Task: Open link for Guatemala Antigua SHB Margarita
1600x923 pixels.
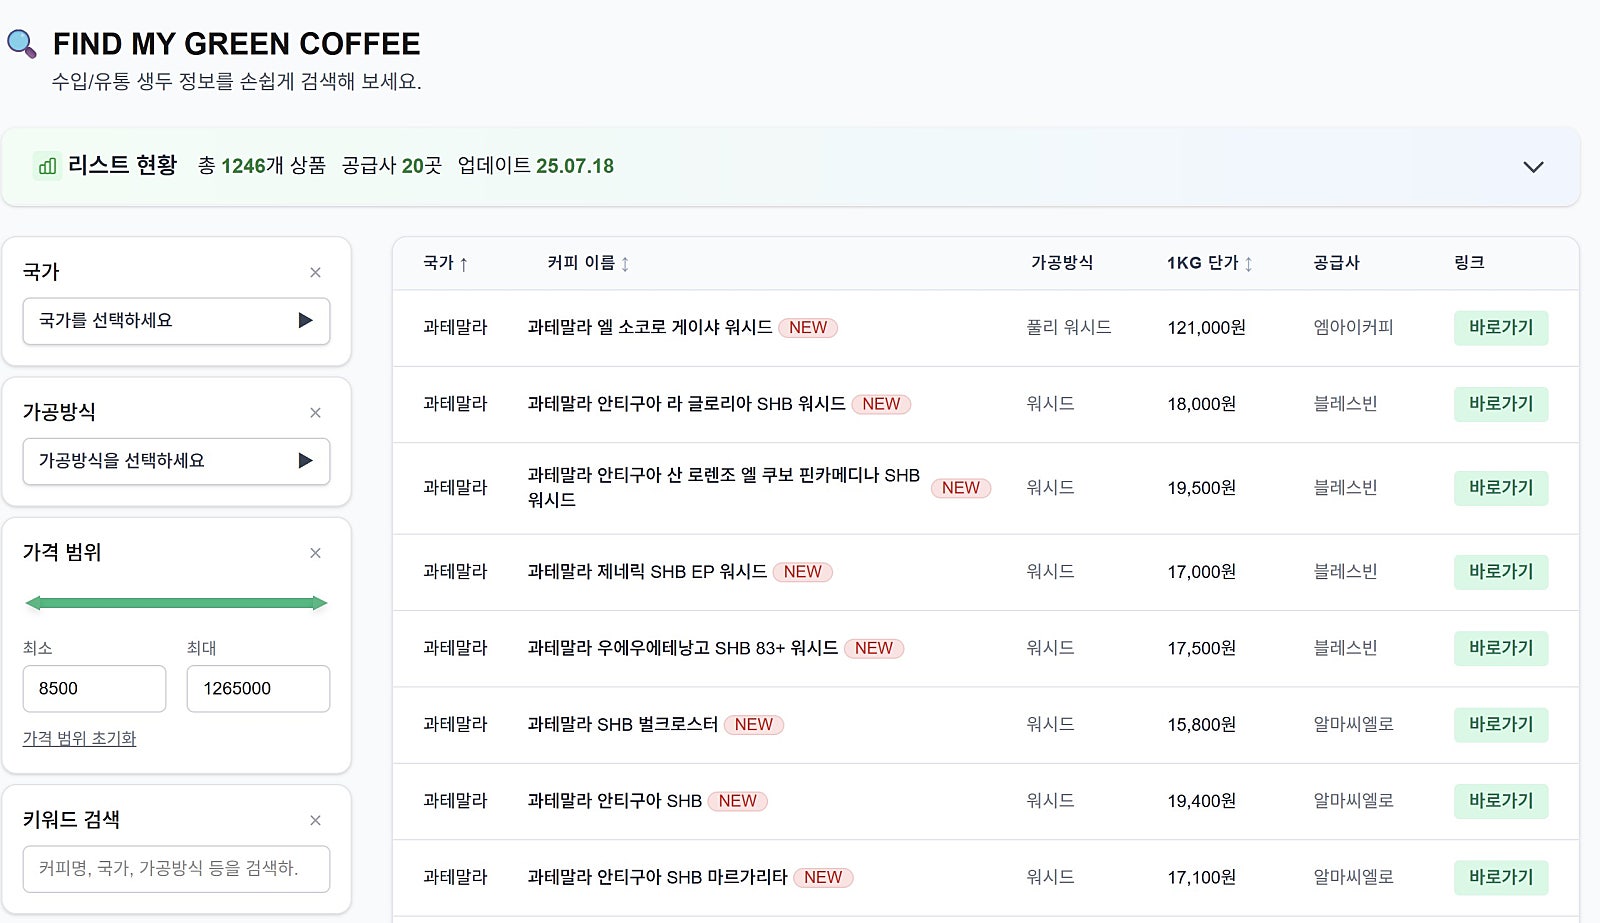Action: tap(1500, 878)
